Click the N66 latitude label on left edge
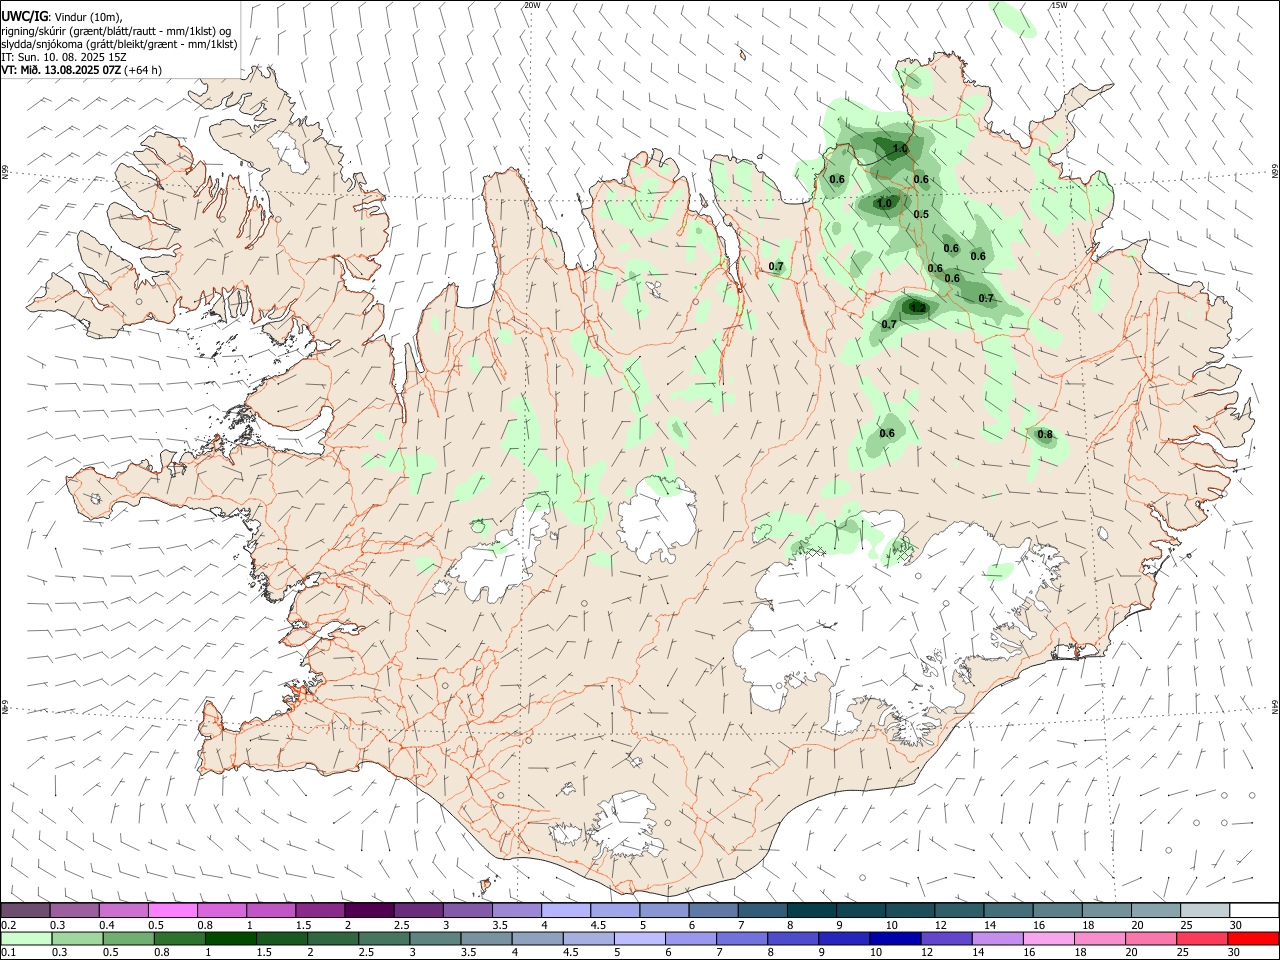 point(5,172)
